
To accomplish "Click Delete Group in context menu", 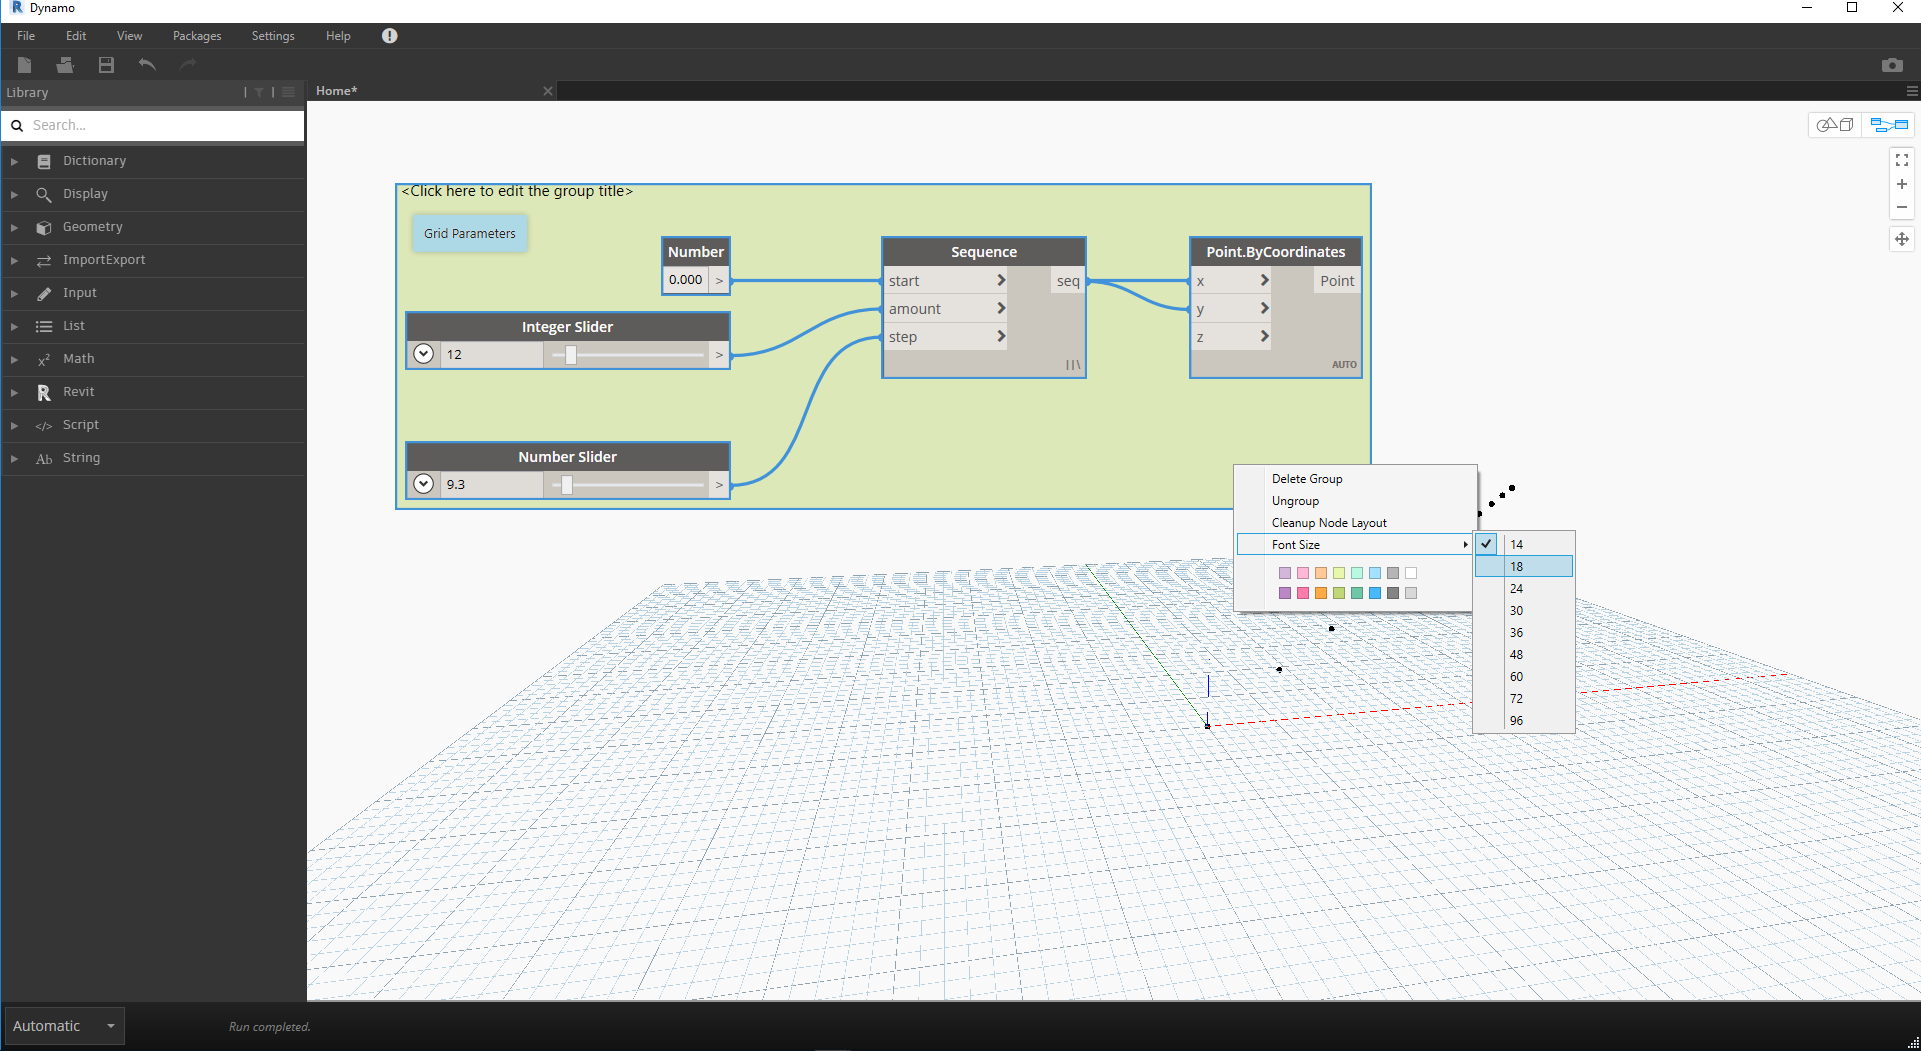I will 1307,479.
